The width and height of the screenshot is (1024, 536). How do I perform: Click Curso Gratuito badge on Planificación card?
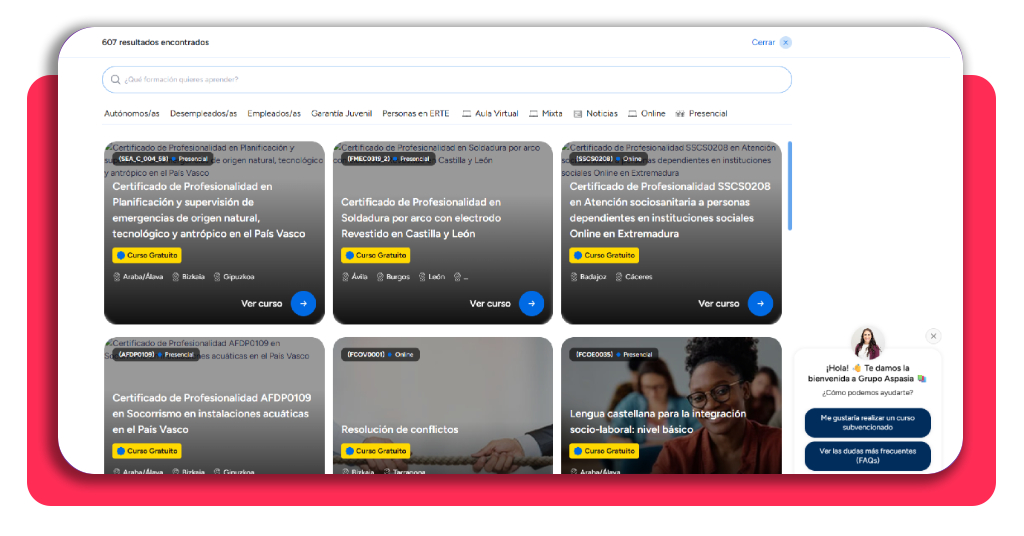(x=147, y=255)
